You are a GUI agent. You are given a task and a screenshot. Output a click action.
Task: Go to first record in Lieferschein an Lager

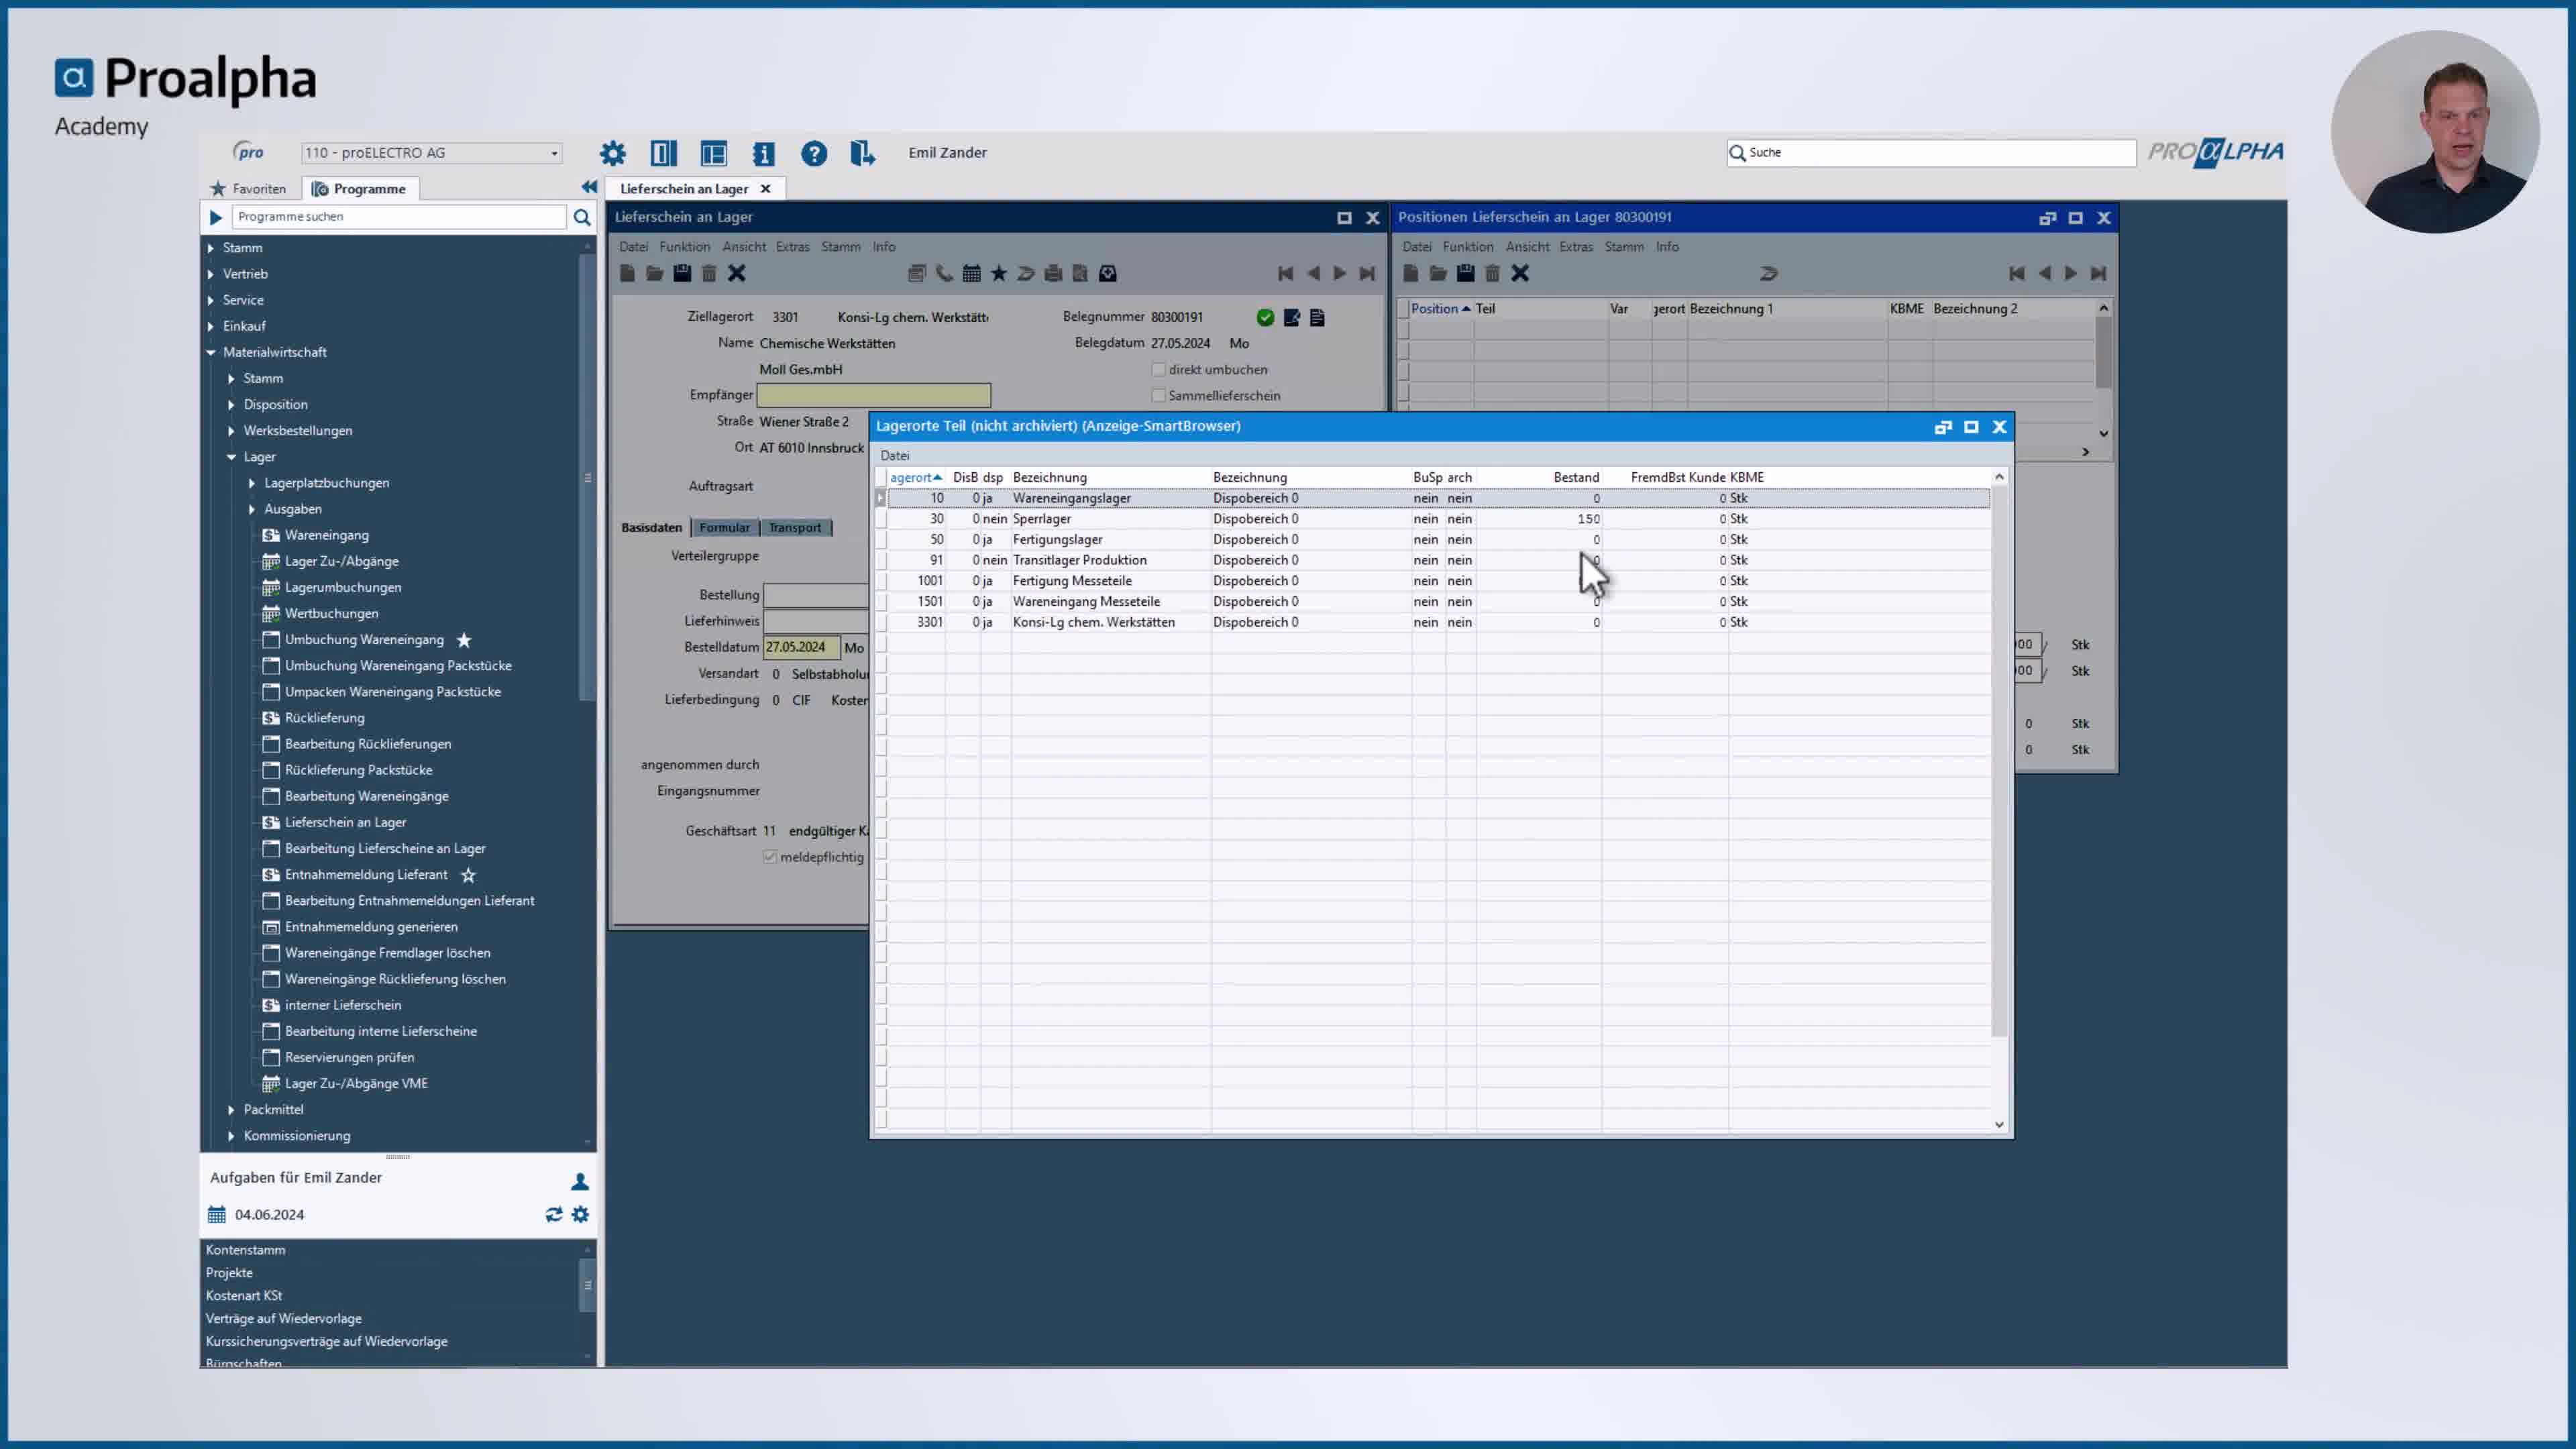tap(1286, 273)
